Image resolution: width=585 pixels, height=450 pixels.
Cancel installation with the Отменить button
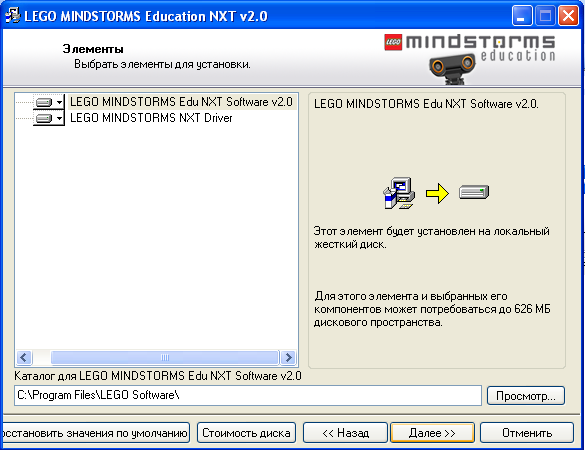527,433
